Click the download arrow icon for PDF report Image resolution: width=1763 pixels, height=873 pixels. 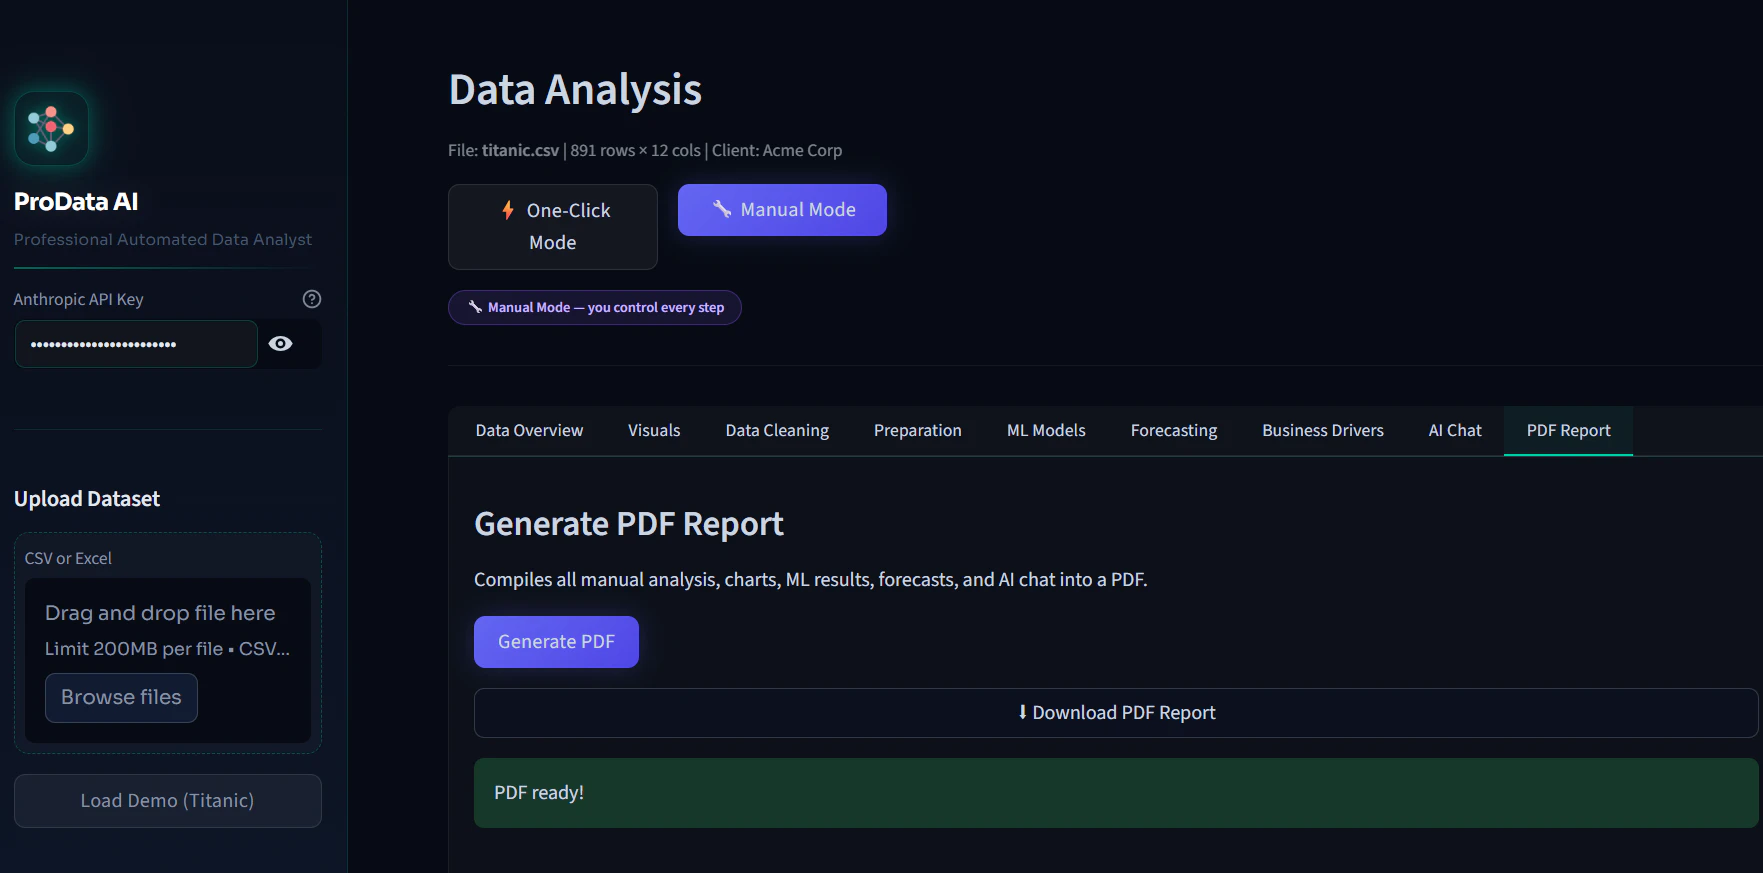(1022, 712)
